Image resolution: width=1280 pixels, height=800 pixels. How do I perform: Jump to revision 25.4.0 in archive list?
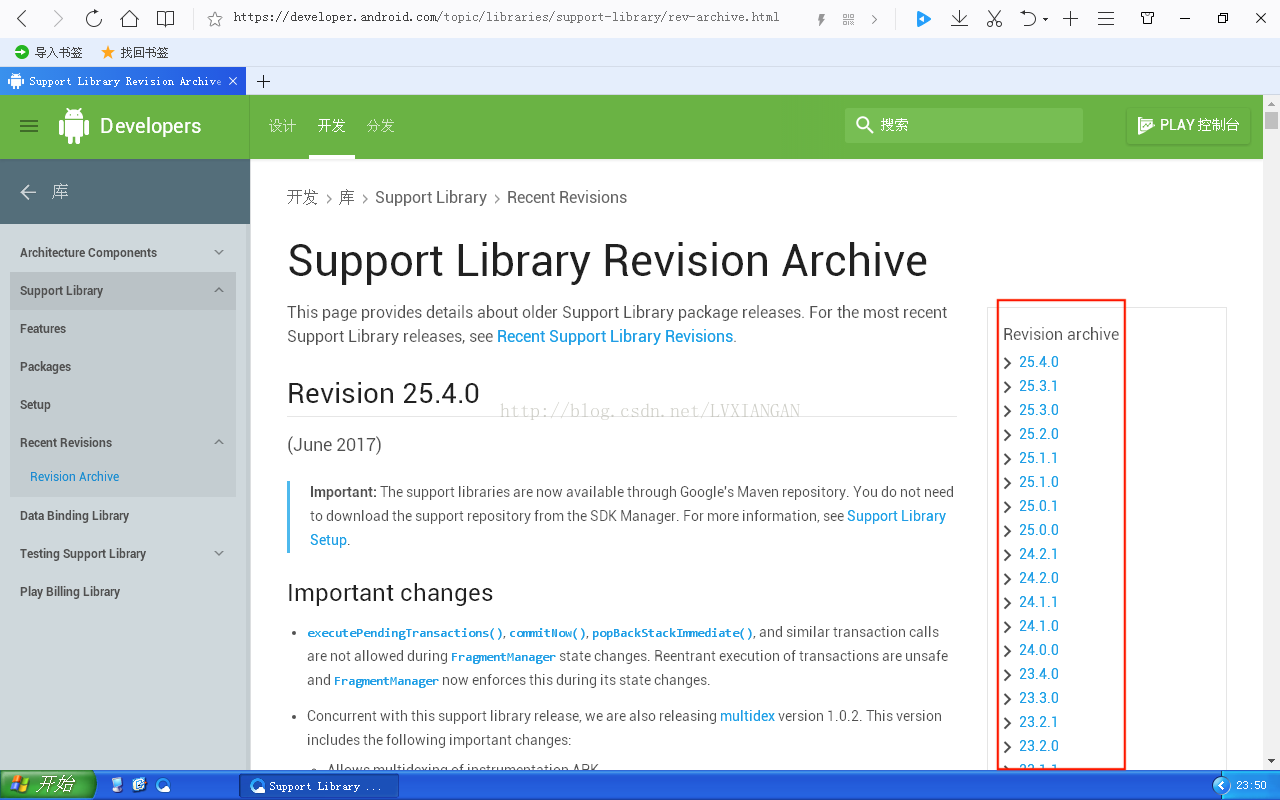point(1038,362)
